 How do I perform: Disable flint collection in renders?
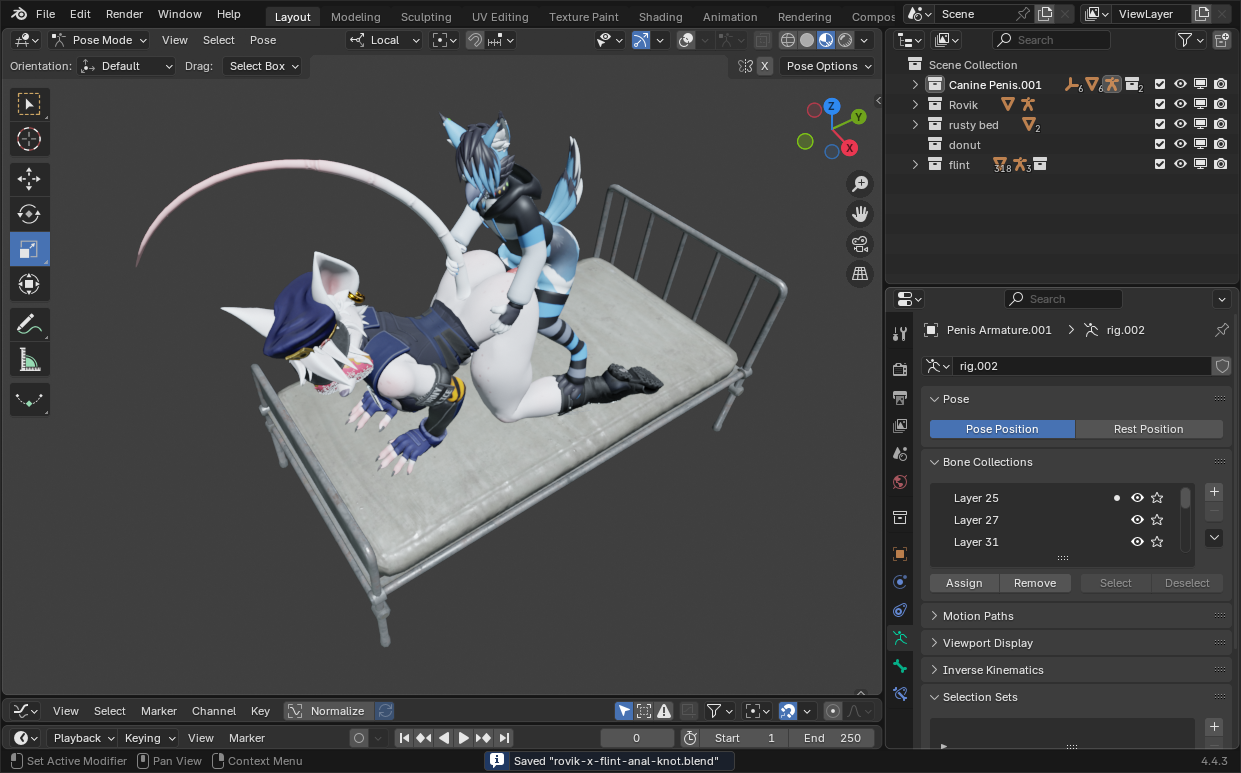pyautogui.click(x=1220, y=164)
